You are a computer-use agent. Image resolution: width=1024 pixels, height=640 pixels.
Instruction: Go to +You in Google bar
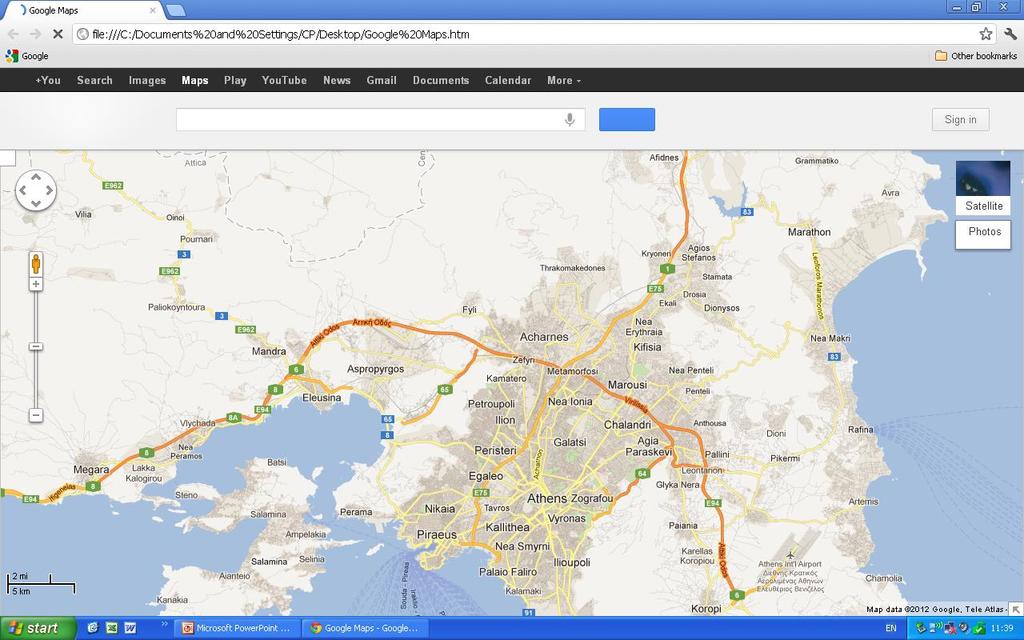click(48, 80)
